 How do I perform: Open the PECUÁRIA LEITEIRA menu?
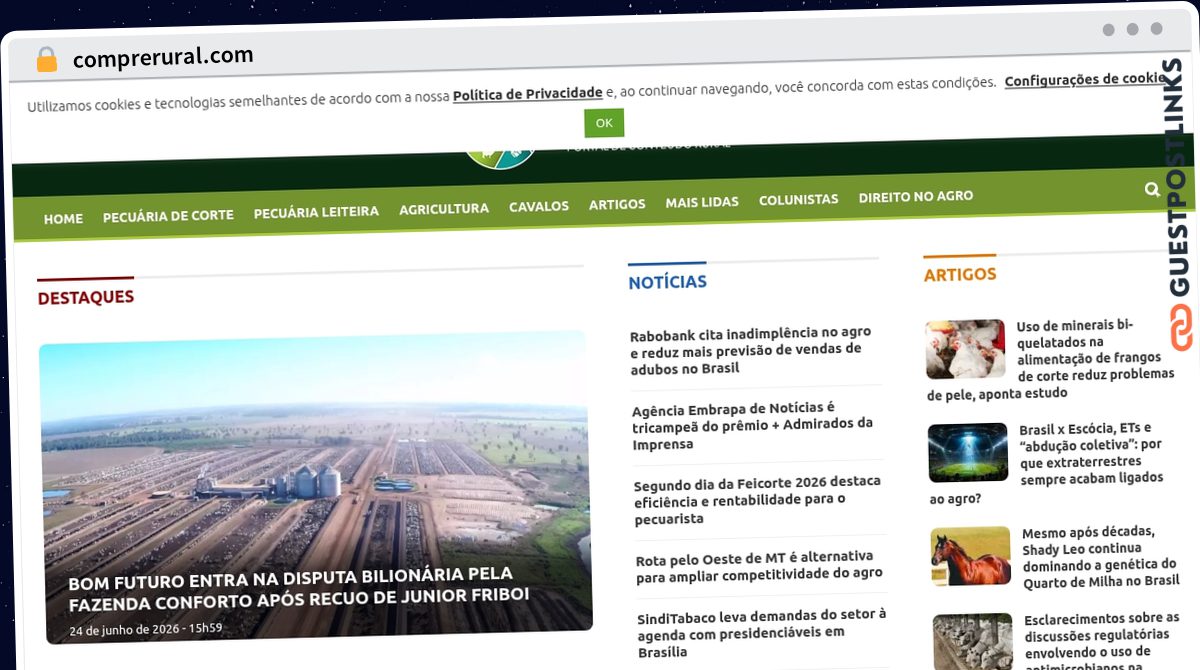[x=316, y=212]
